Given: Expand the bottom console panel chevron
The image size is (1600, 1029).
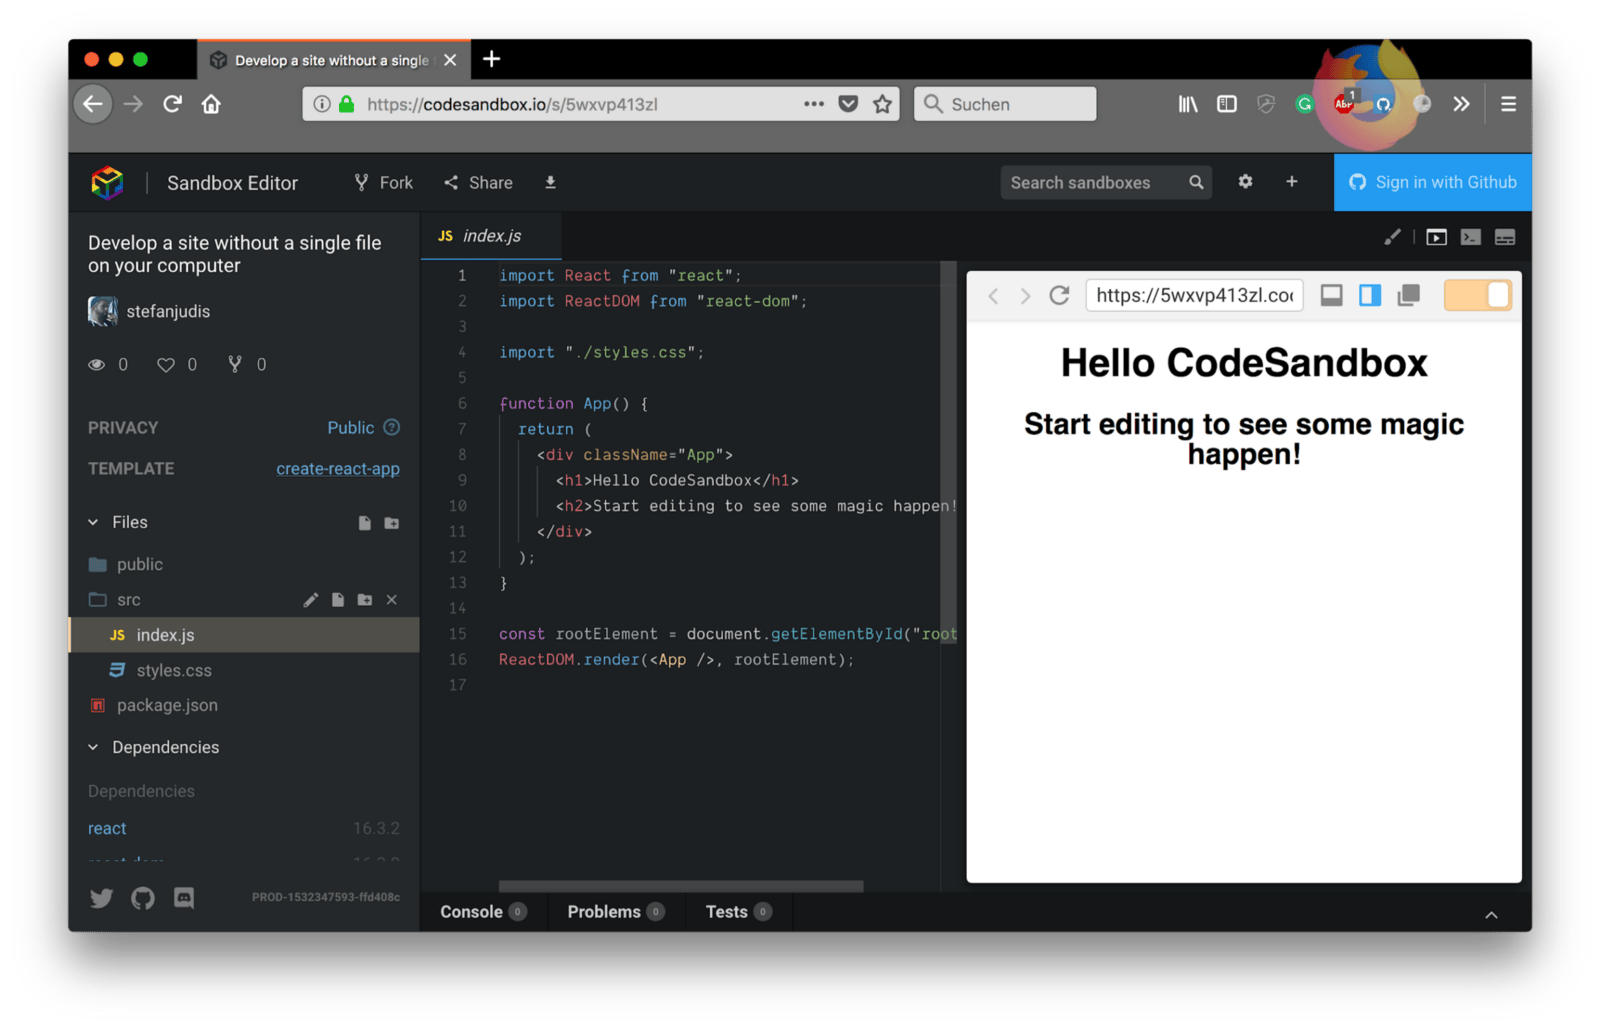Looking at the screenshot, I should (x=1491, y=914).
